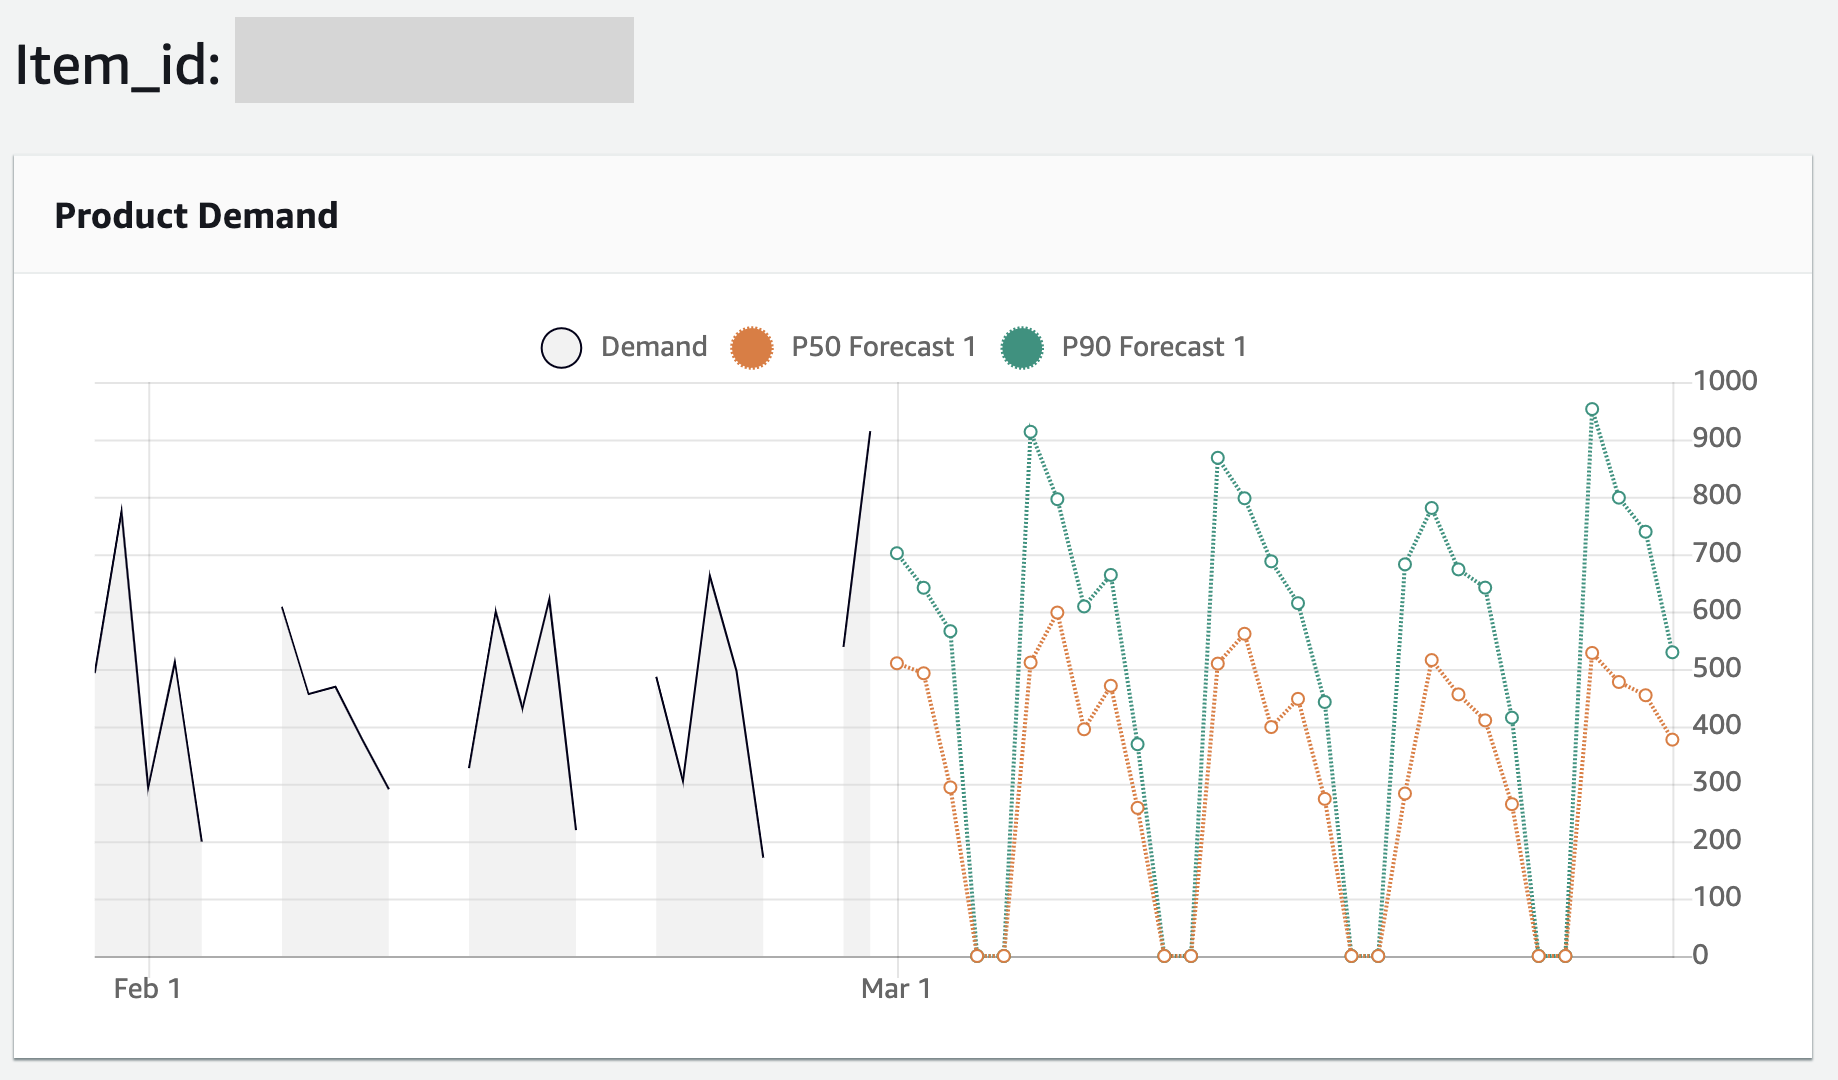
Task: Click the highest orange P50 forecast data point
Action: (1057, 613)
